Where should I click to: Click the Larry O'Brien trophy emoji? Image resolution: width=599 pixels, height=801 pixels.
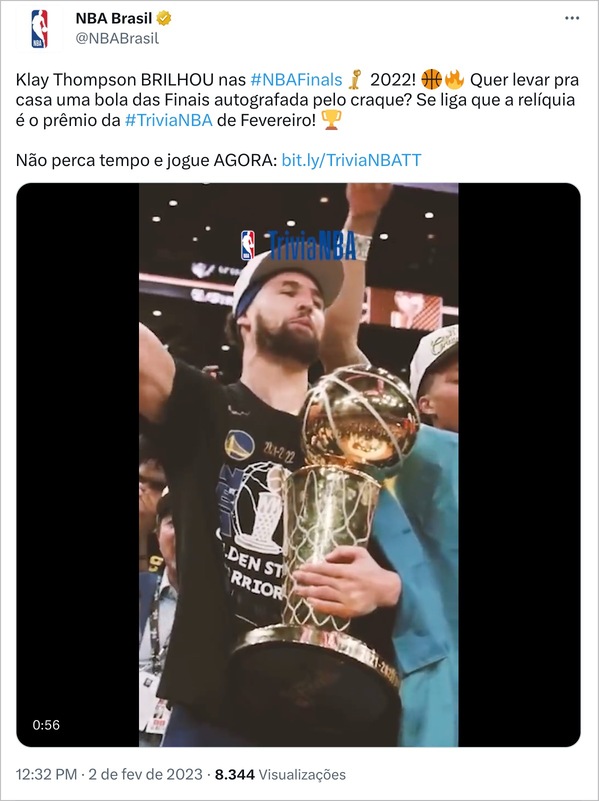click(355, 80)
